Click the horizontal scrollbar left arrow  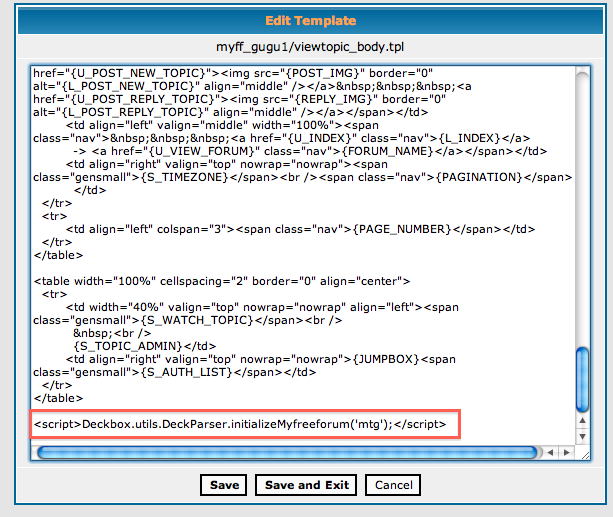click(550, 452)
